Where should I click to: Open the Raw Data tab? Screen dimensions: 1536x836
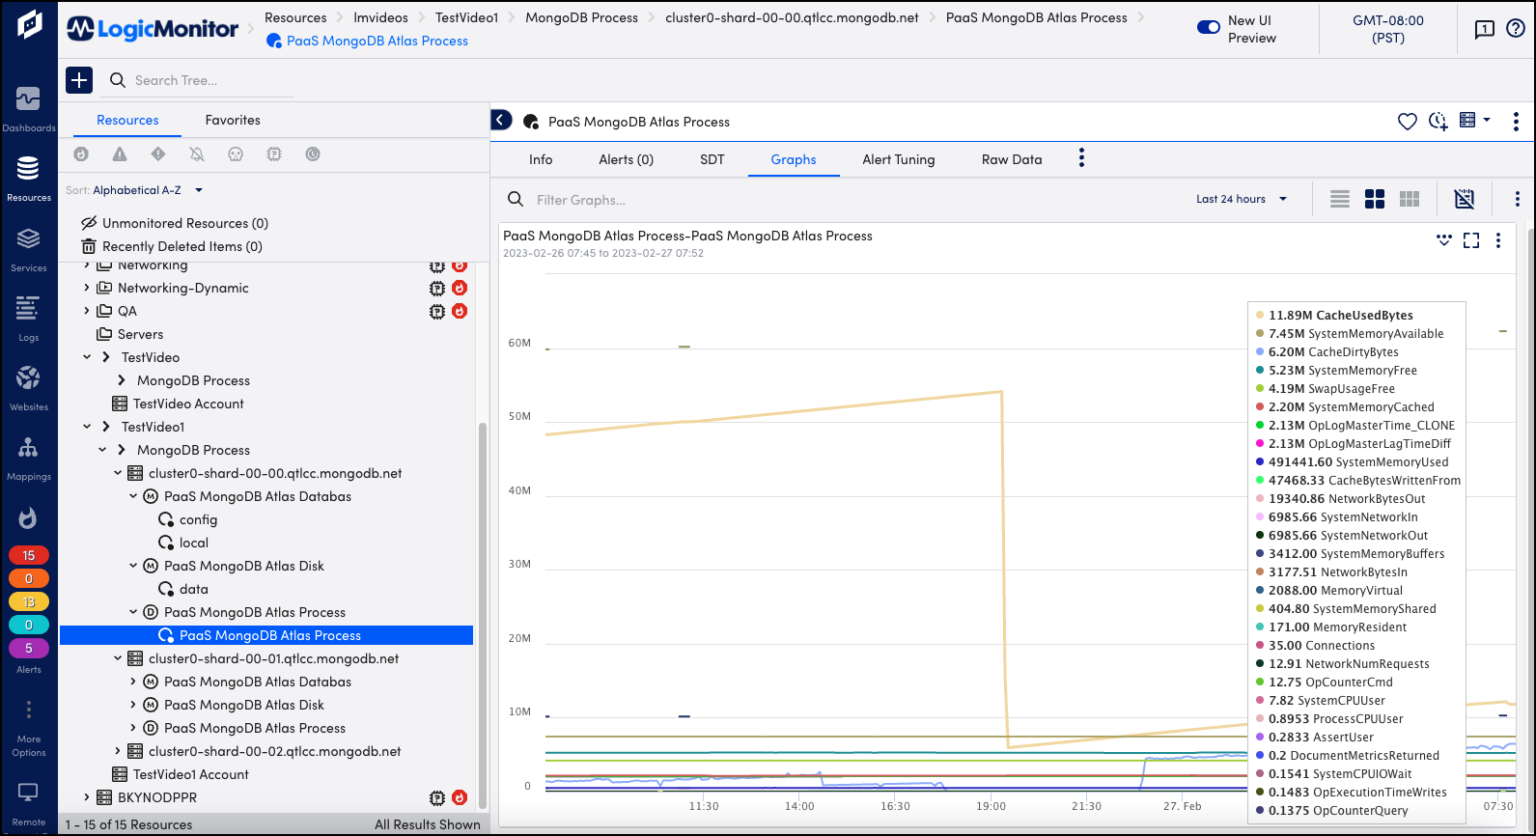tap(1011, 158)
